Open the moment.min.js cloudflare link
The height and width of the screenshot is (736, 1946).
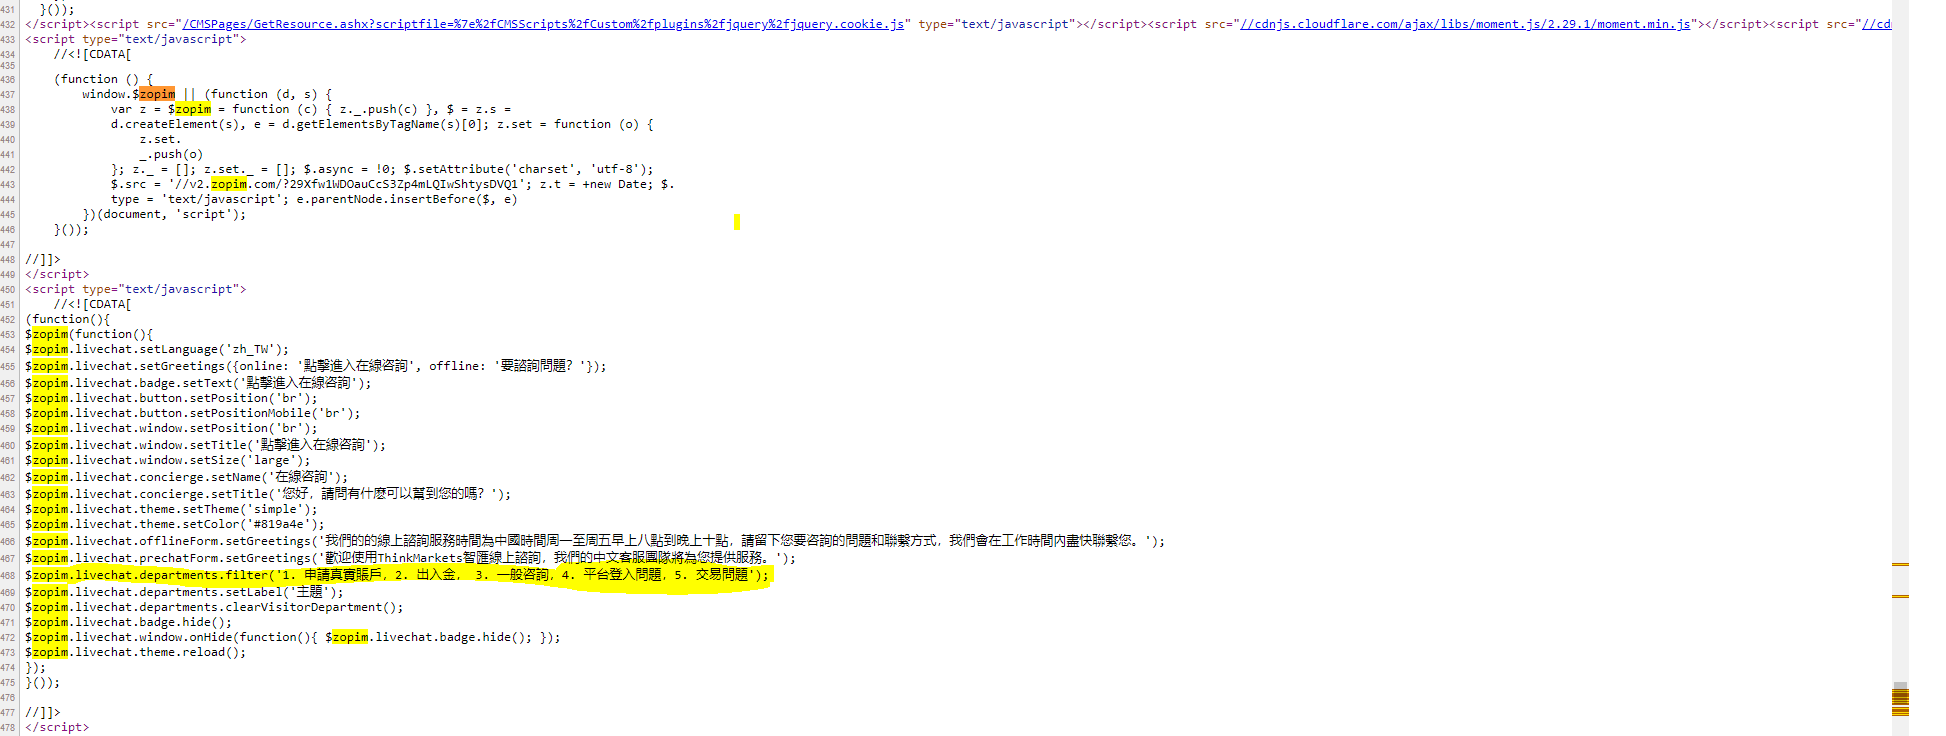pos(1465,24)
